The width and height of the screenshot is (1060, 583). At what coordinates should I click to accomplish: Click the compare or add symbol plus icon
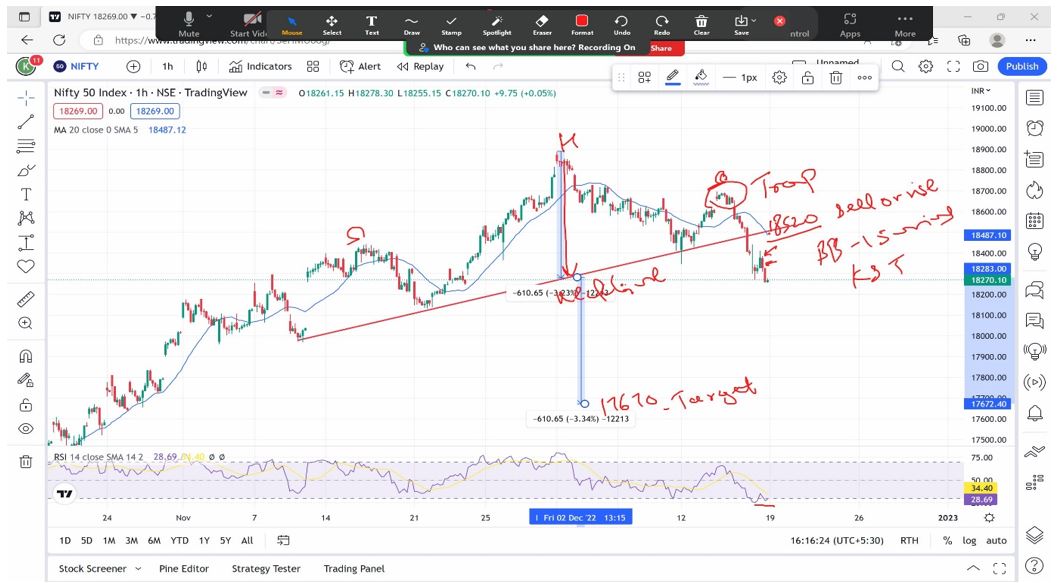coord(133,66)
